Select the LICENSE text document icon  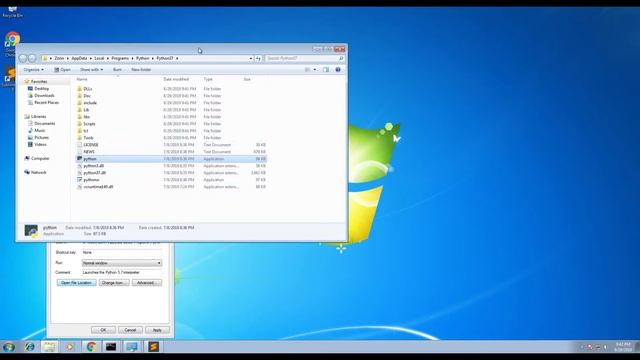pos(80,144)
